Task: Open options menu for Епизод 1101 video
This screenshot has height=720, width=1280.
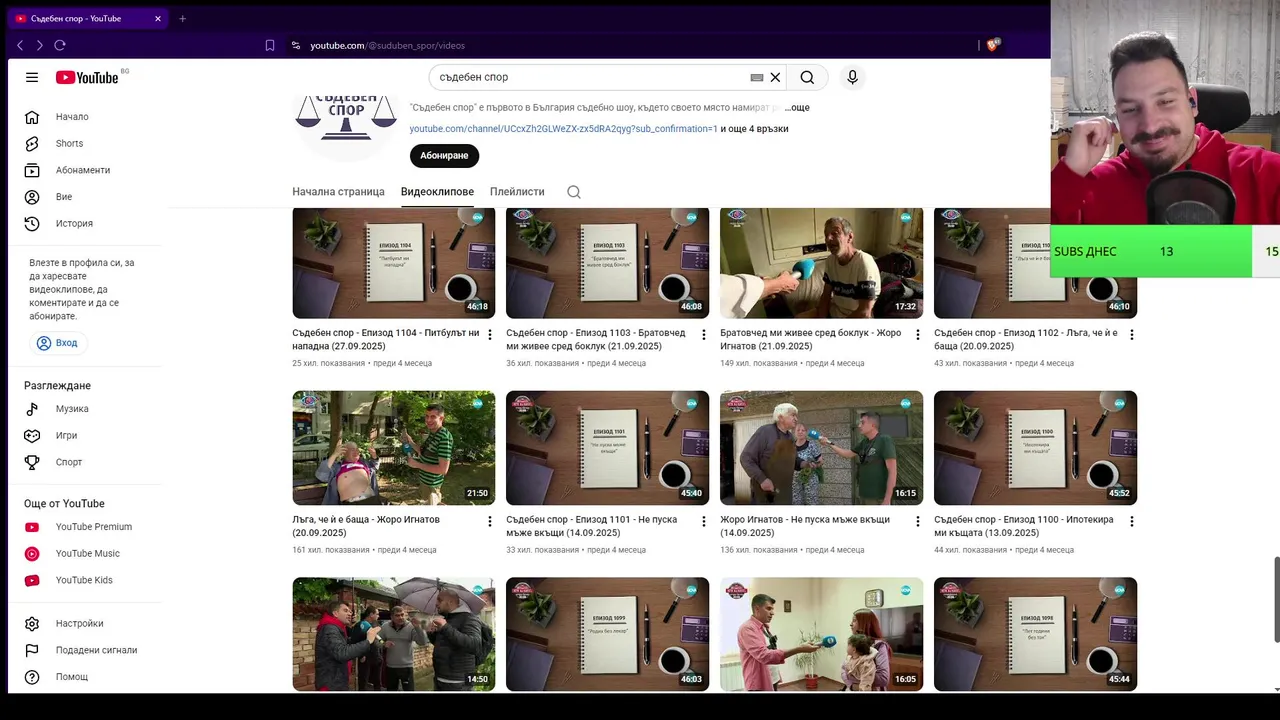Action: (x=703, y=521)
